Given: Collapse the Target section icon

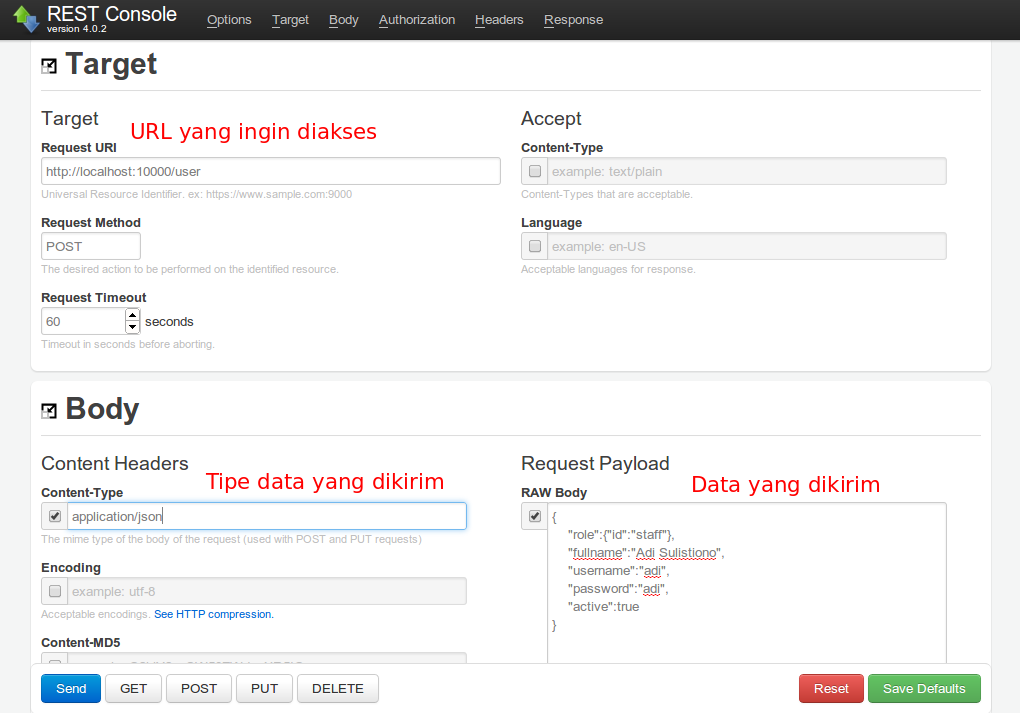Looking at the screenshot, I should pyautogui.click(x=49, y=66).
